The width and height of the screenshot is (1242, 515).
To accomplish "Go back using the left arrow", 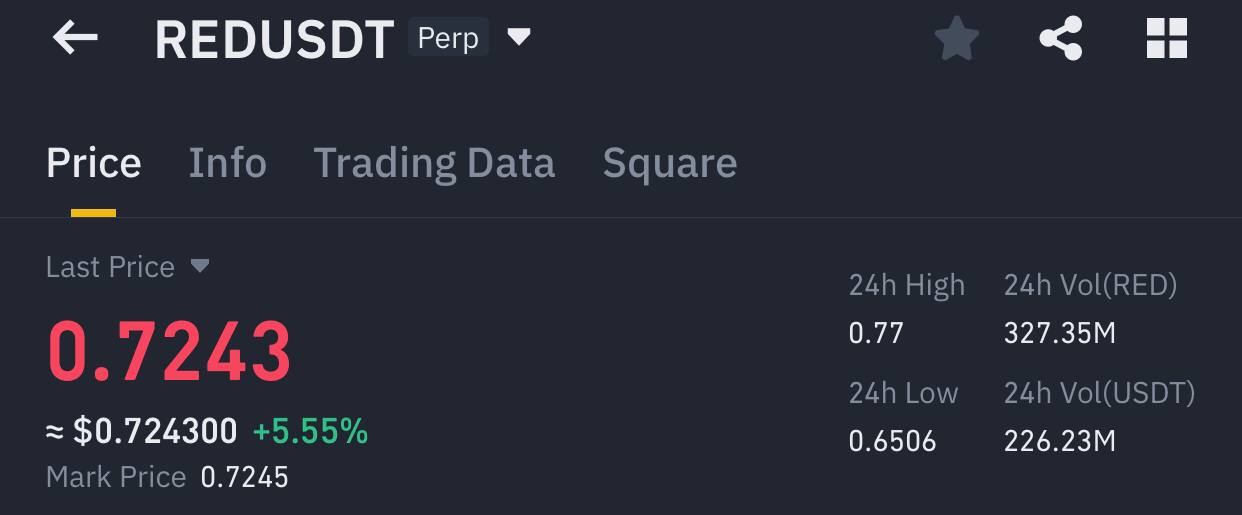I will click(x=75, y=39).
